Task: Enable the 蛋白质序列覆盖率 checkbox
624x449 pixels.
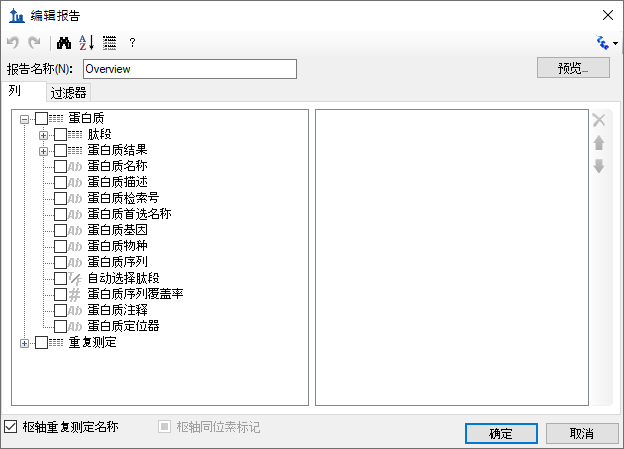Action: (x=60, y=294)
